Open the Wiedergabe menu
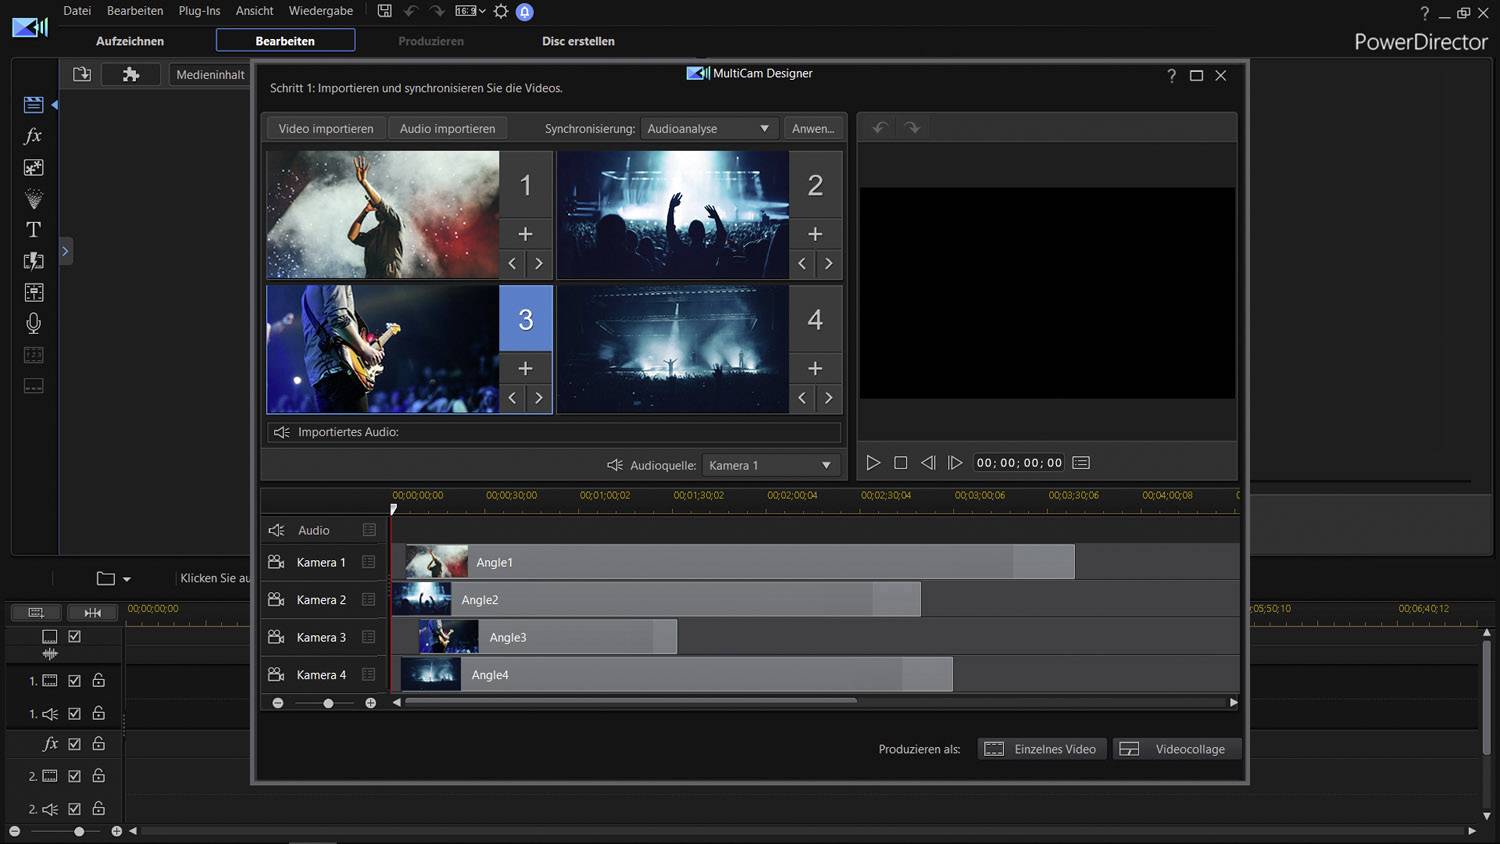This screenshot has width=1500, height=844. (x=320, y=11)
